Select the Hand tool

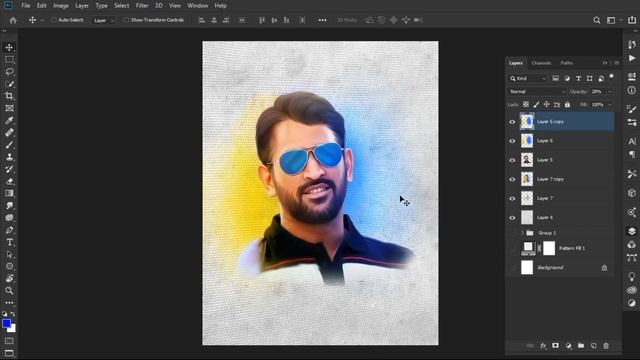click(x=9, y=278)
